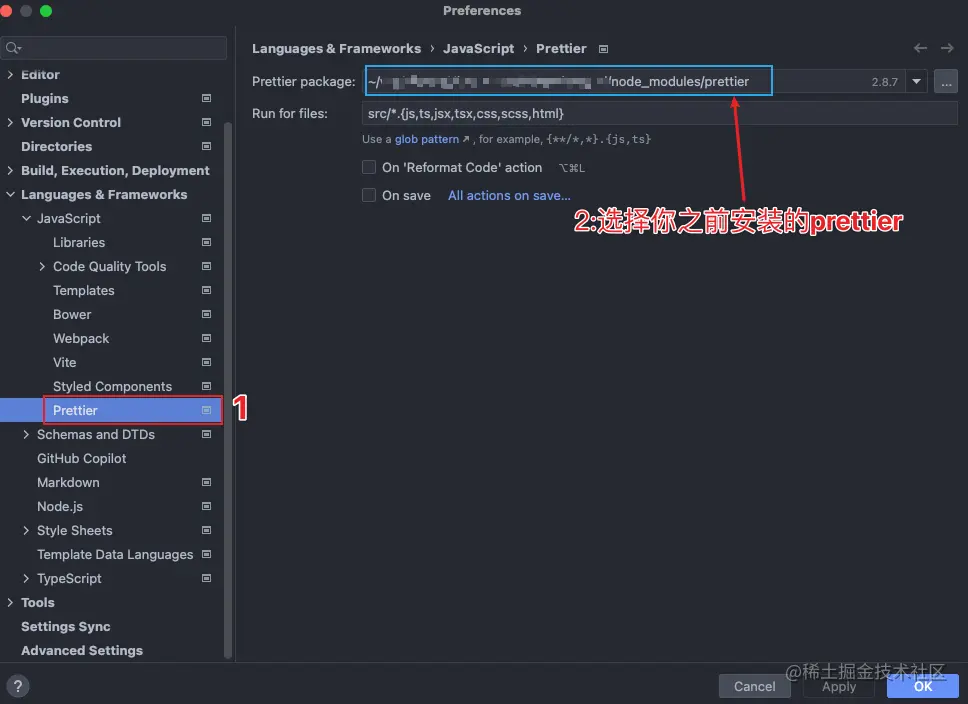Click the project-level icon beside Templates

point(206,290)
